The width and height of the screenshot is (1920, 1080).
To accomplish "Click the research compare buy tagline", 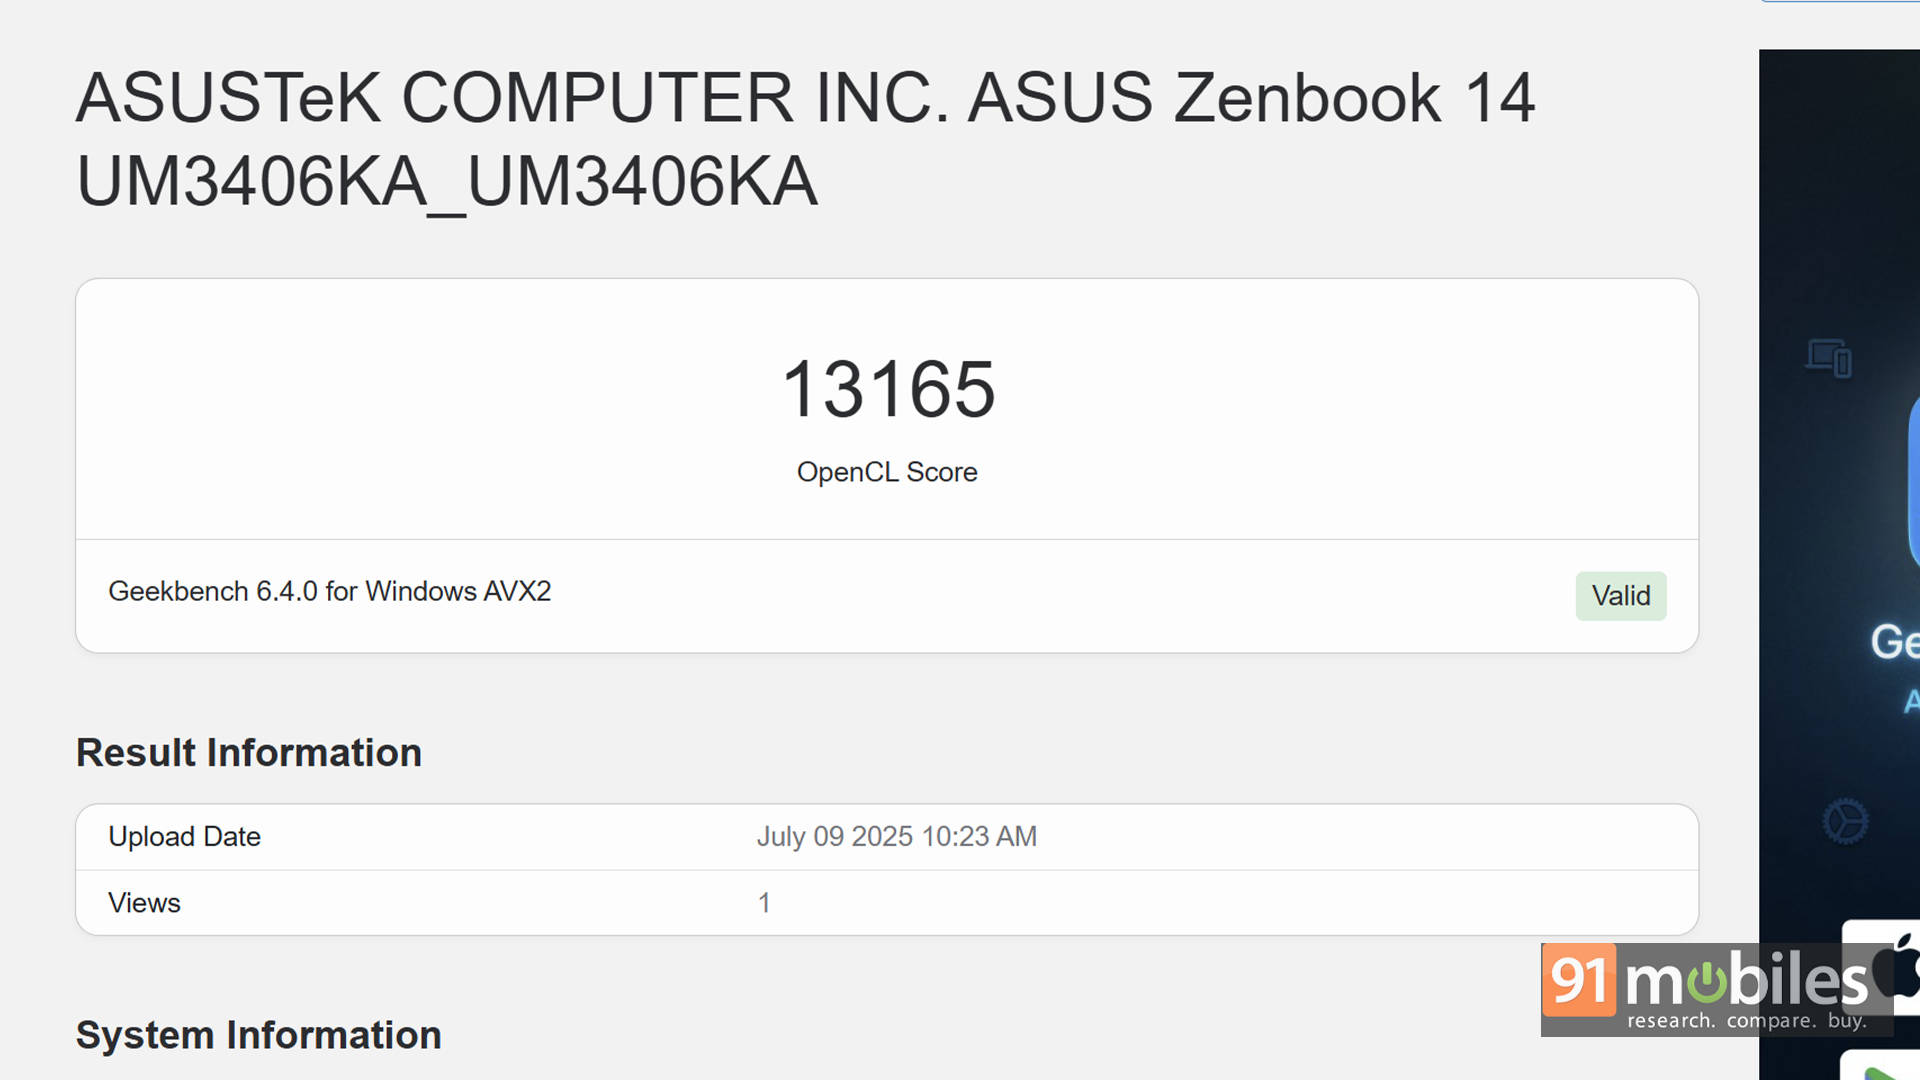I will tap(1746, 1021).
